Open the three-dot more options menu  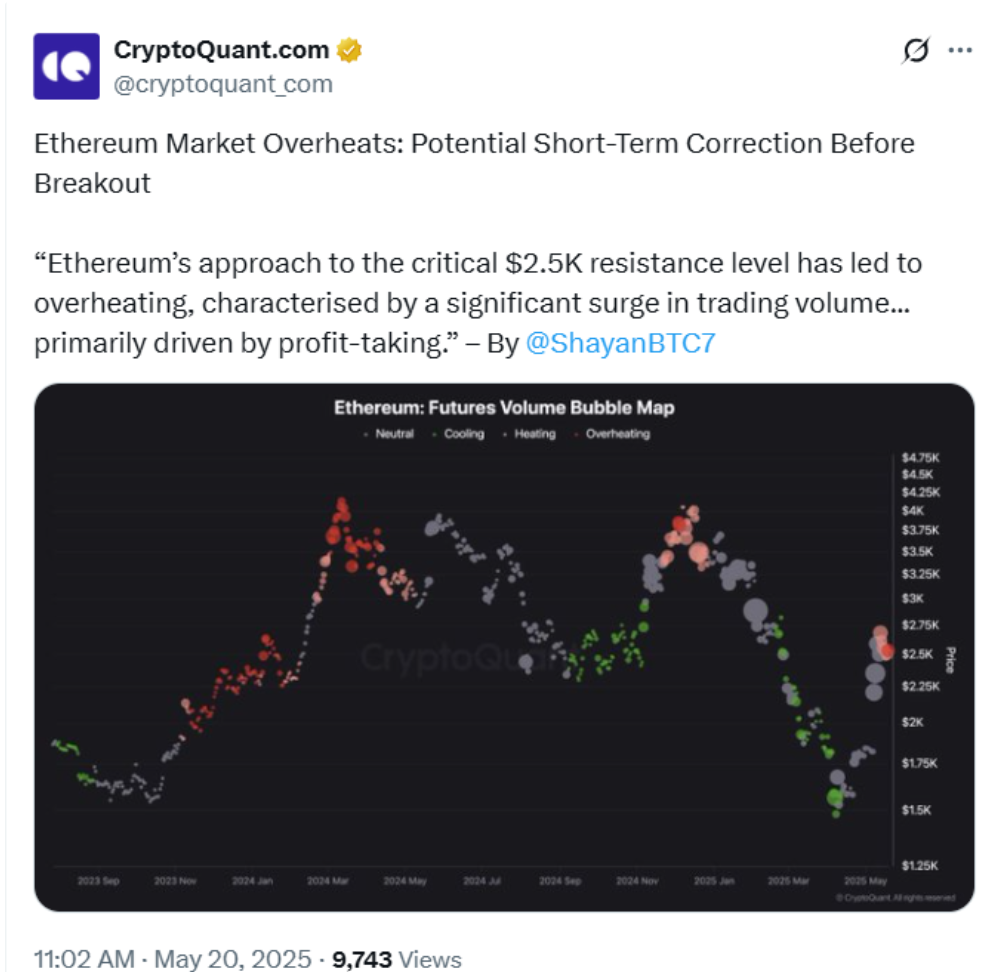[960, 50]
